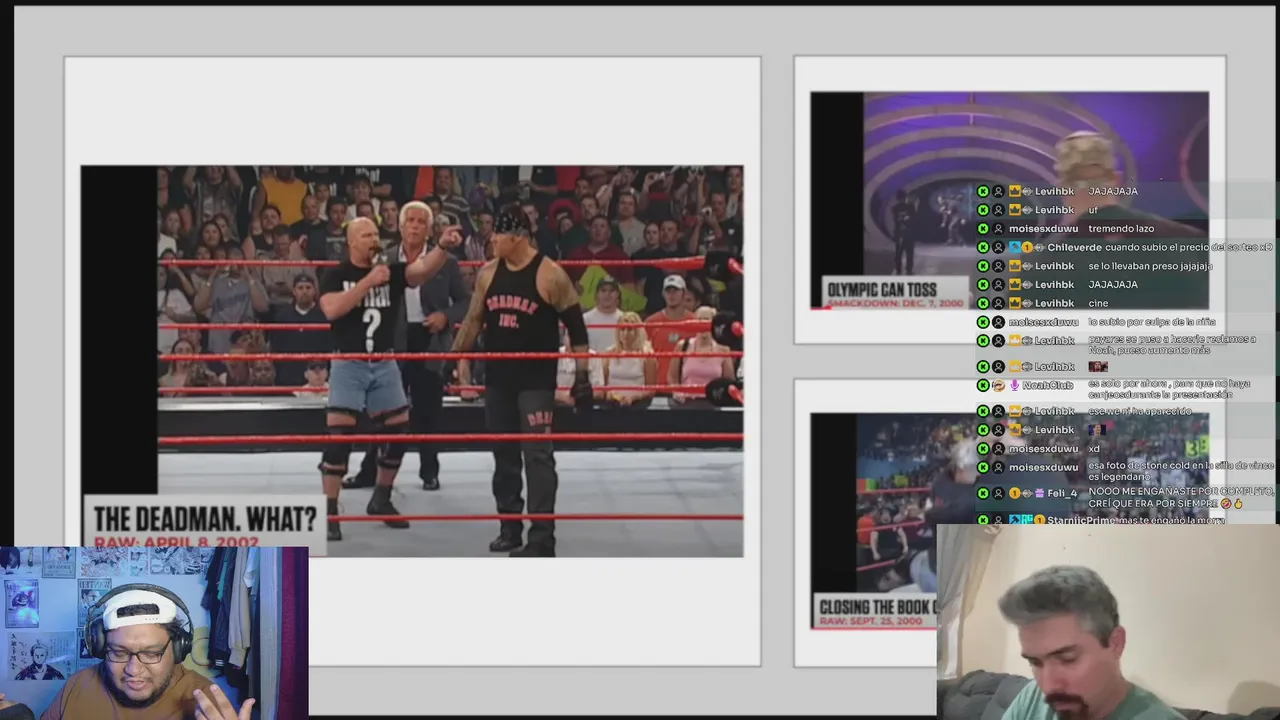Click the 'RAW: SEPT. 25, 2000' caption
The height and width of the screenshot is (720, 1280).
pyautogui.click(x=870, y=621)
